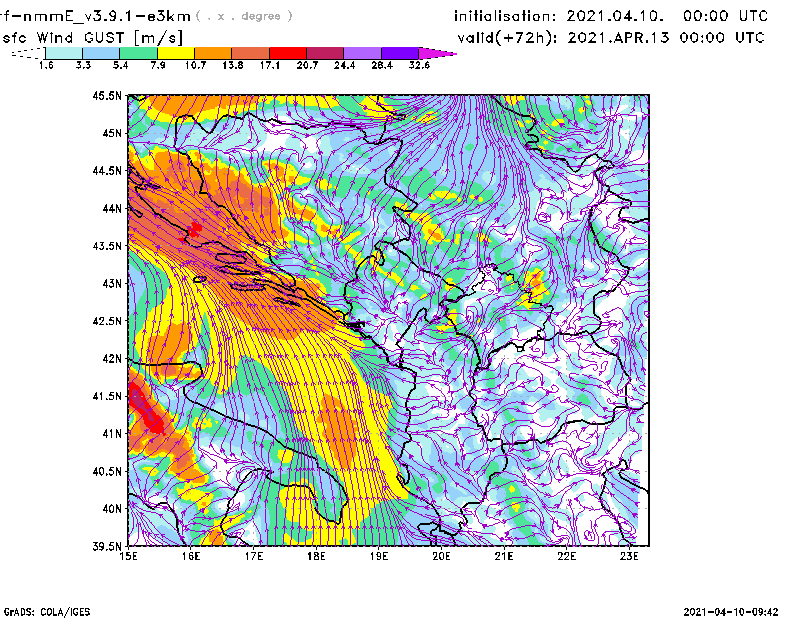Click the '2021-04-10-09:42' timestamp
The width and height of the screenshot is (800, 618).
click(731, 612)
